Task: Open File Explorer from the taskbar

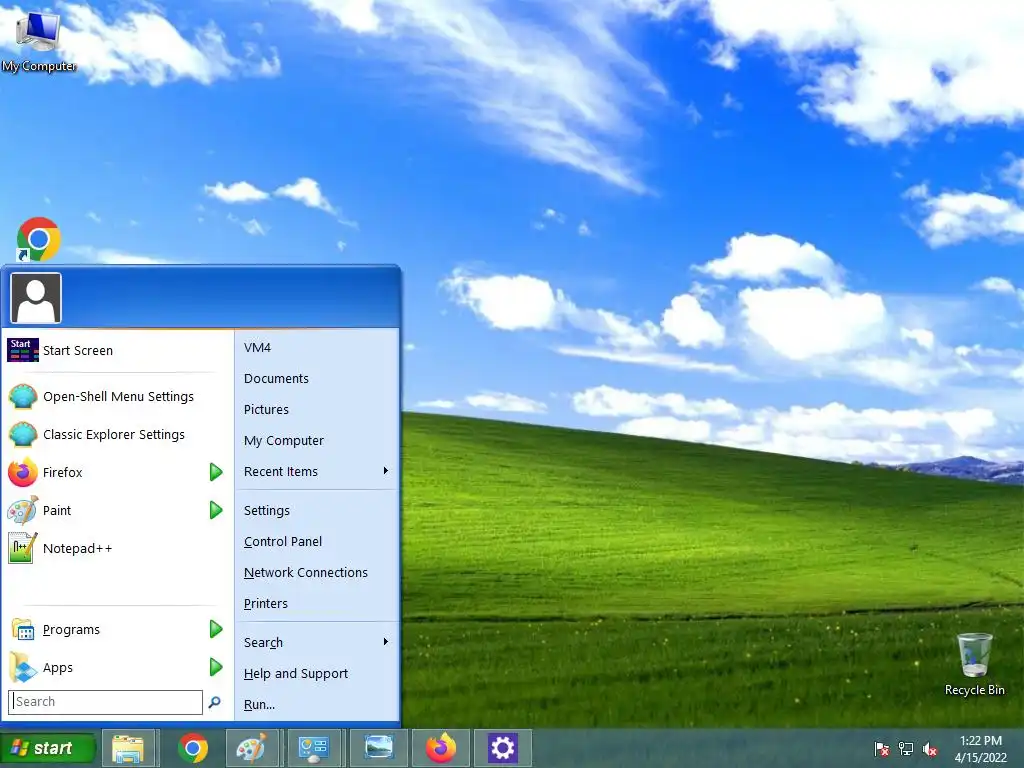Action: pos(128,748)
